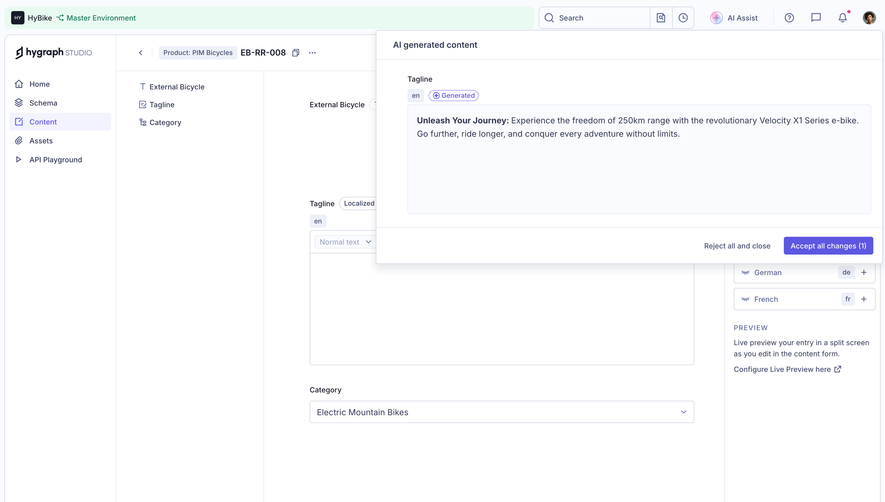Copy the entry ID EB-RR-008
The width and height of the screenshot is (885, 502).
(296, 53)
